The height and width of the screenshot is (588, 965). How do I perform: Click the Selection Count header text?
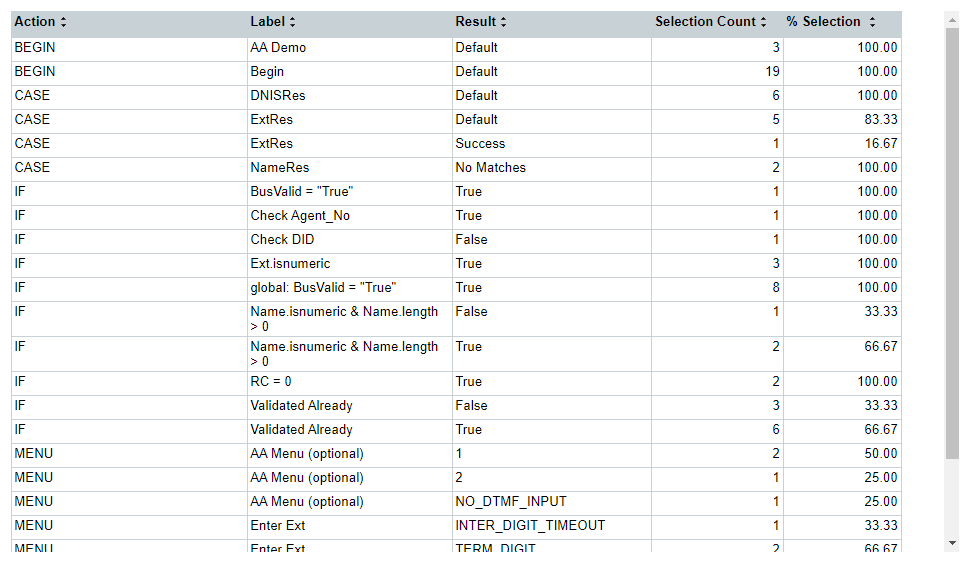click(x=705, y=22)
